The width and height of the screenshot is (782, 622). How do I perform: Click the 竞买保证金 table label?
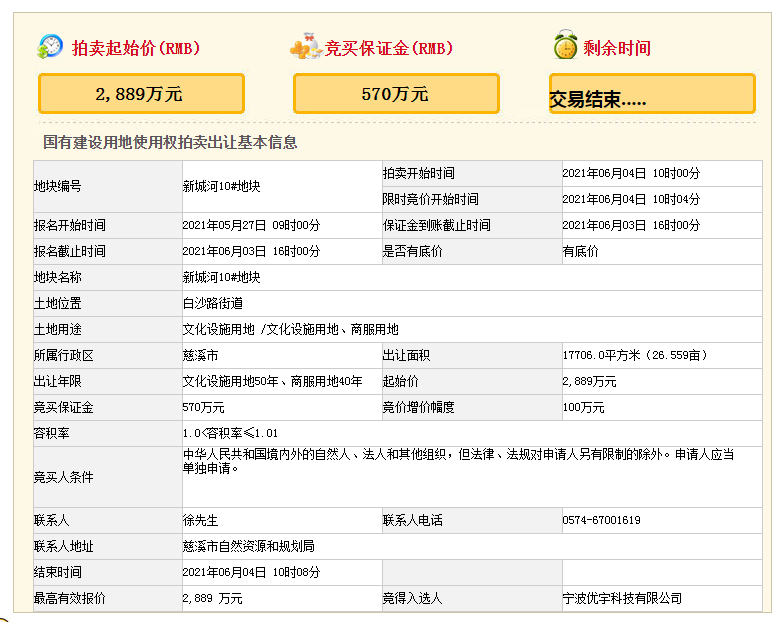[64, 407]
